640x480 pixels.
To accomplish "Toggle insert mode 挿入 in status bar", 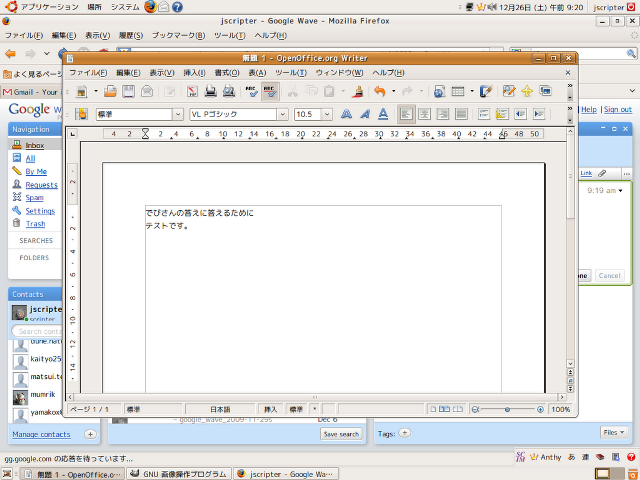I will (x=270, y=409).
